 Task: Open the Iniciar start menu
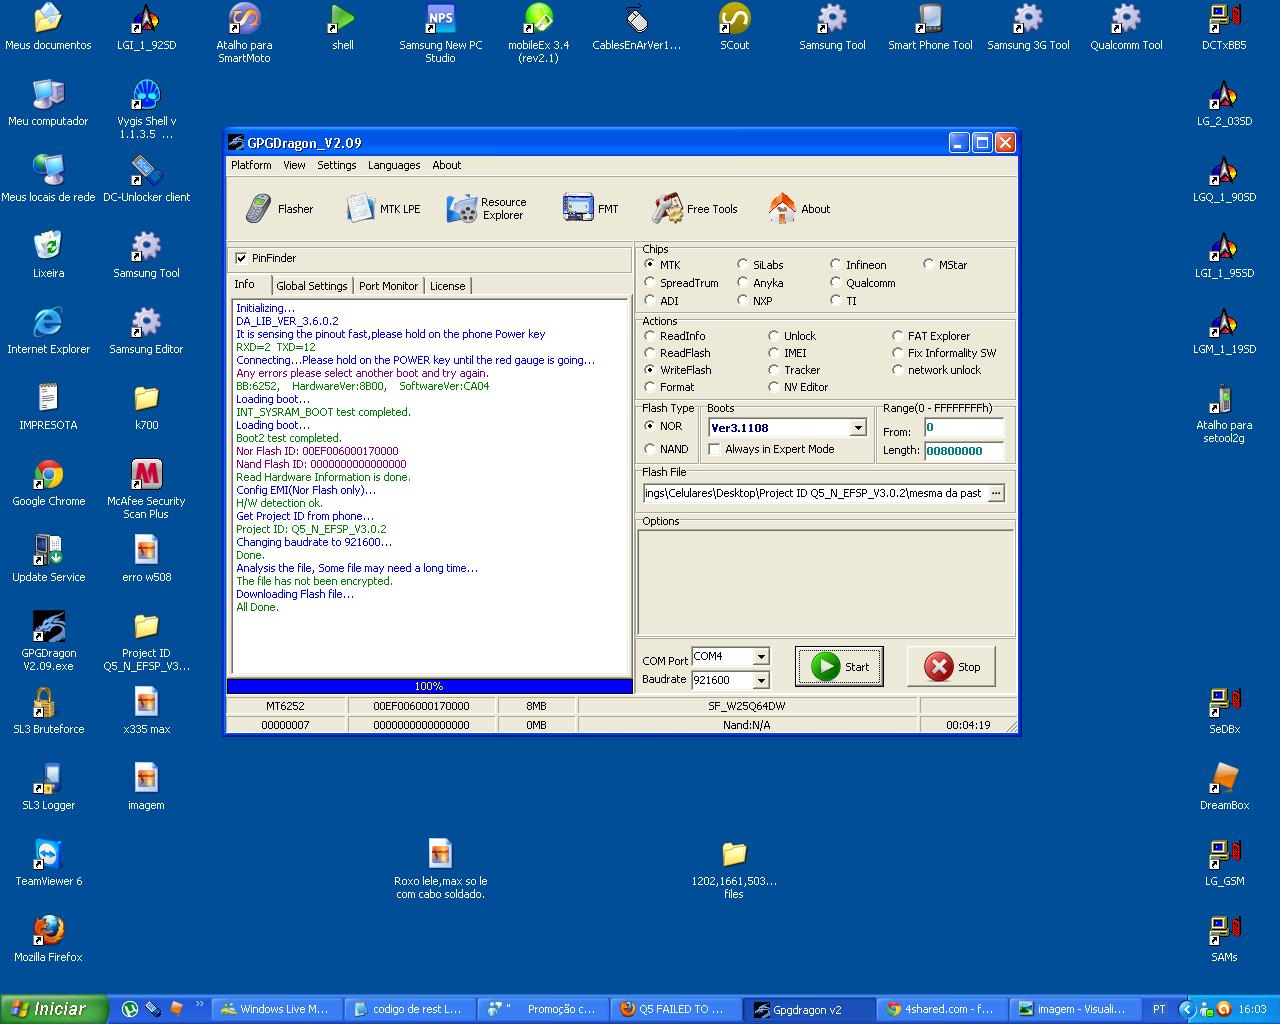click(x=53, y=1009)
